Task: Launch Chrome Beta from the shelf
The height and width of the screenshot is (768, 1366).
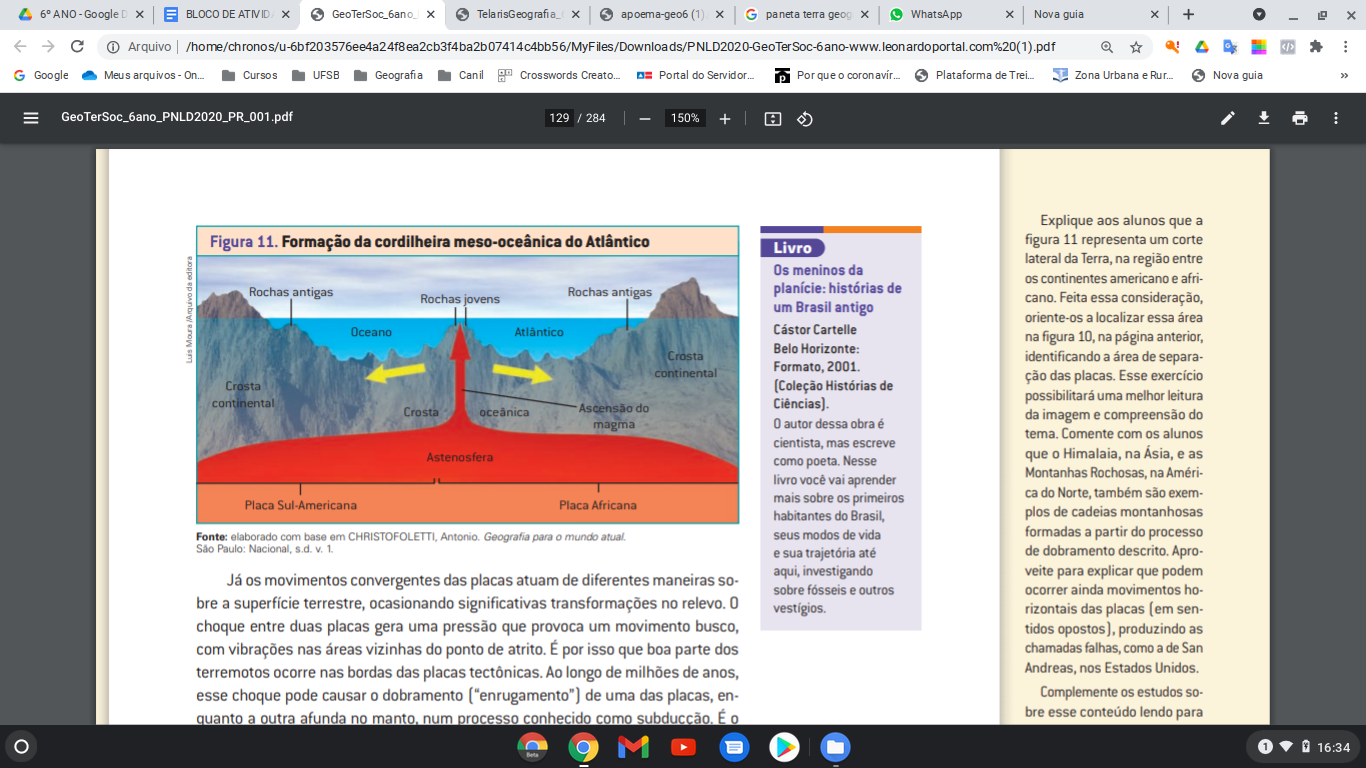Action: 532,747
